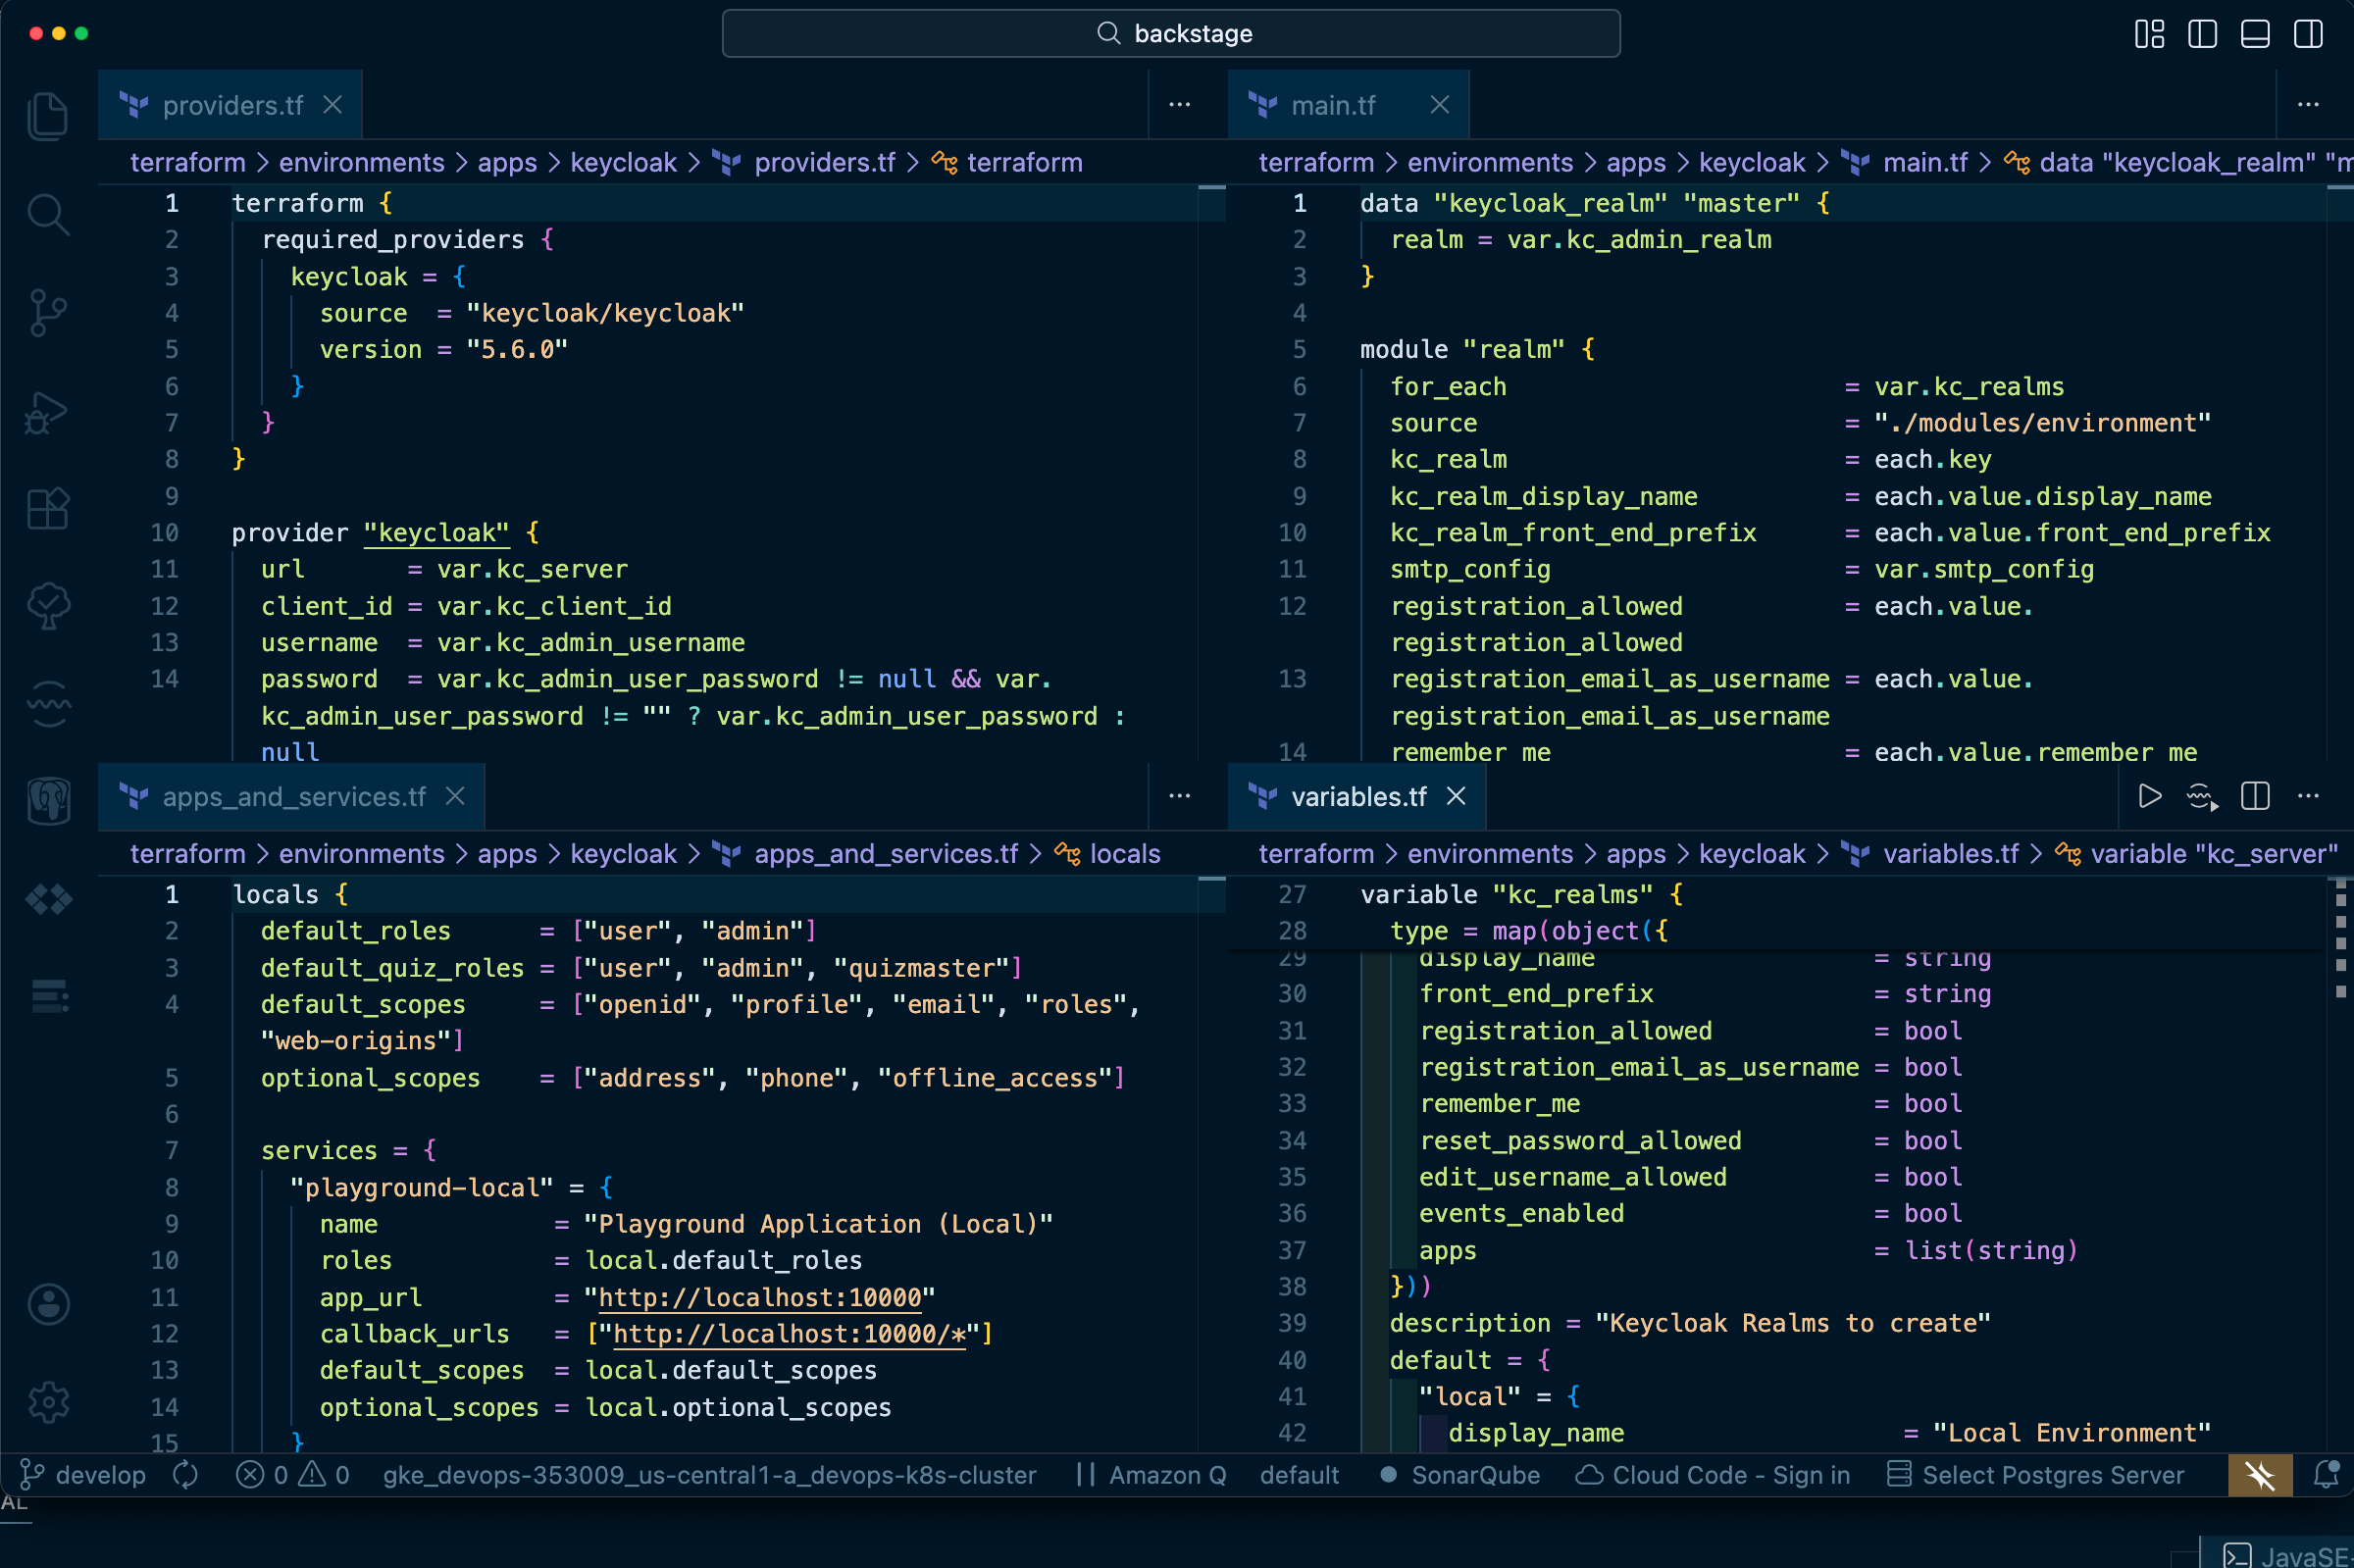The image size is (2354, 1568).
Task: Open the Source Control view
Action: 48,312
